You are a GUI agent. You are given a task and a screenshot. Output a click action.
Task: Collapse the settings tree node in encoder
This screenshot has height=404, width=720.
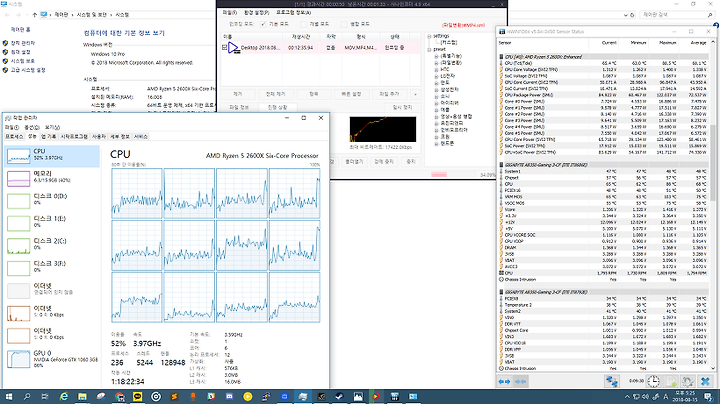pos(429,36)
